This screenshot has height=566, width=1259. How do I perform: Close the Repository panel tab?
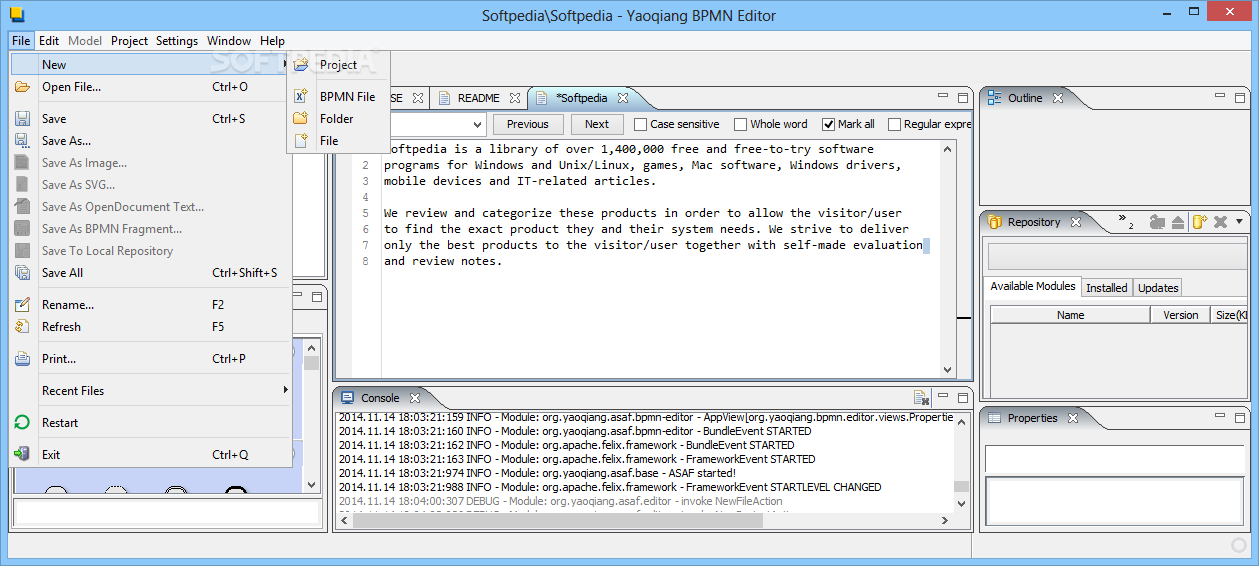tap(1075, 222)
